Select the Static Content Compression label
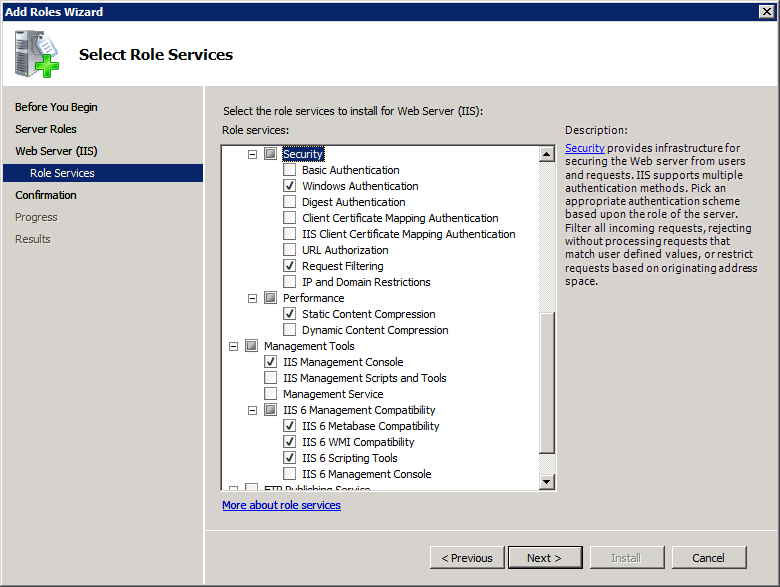This screenshot has width=780, height=587. (x=369, y=314)
